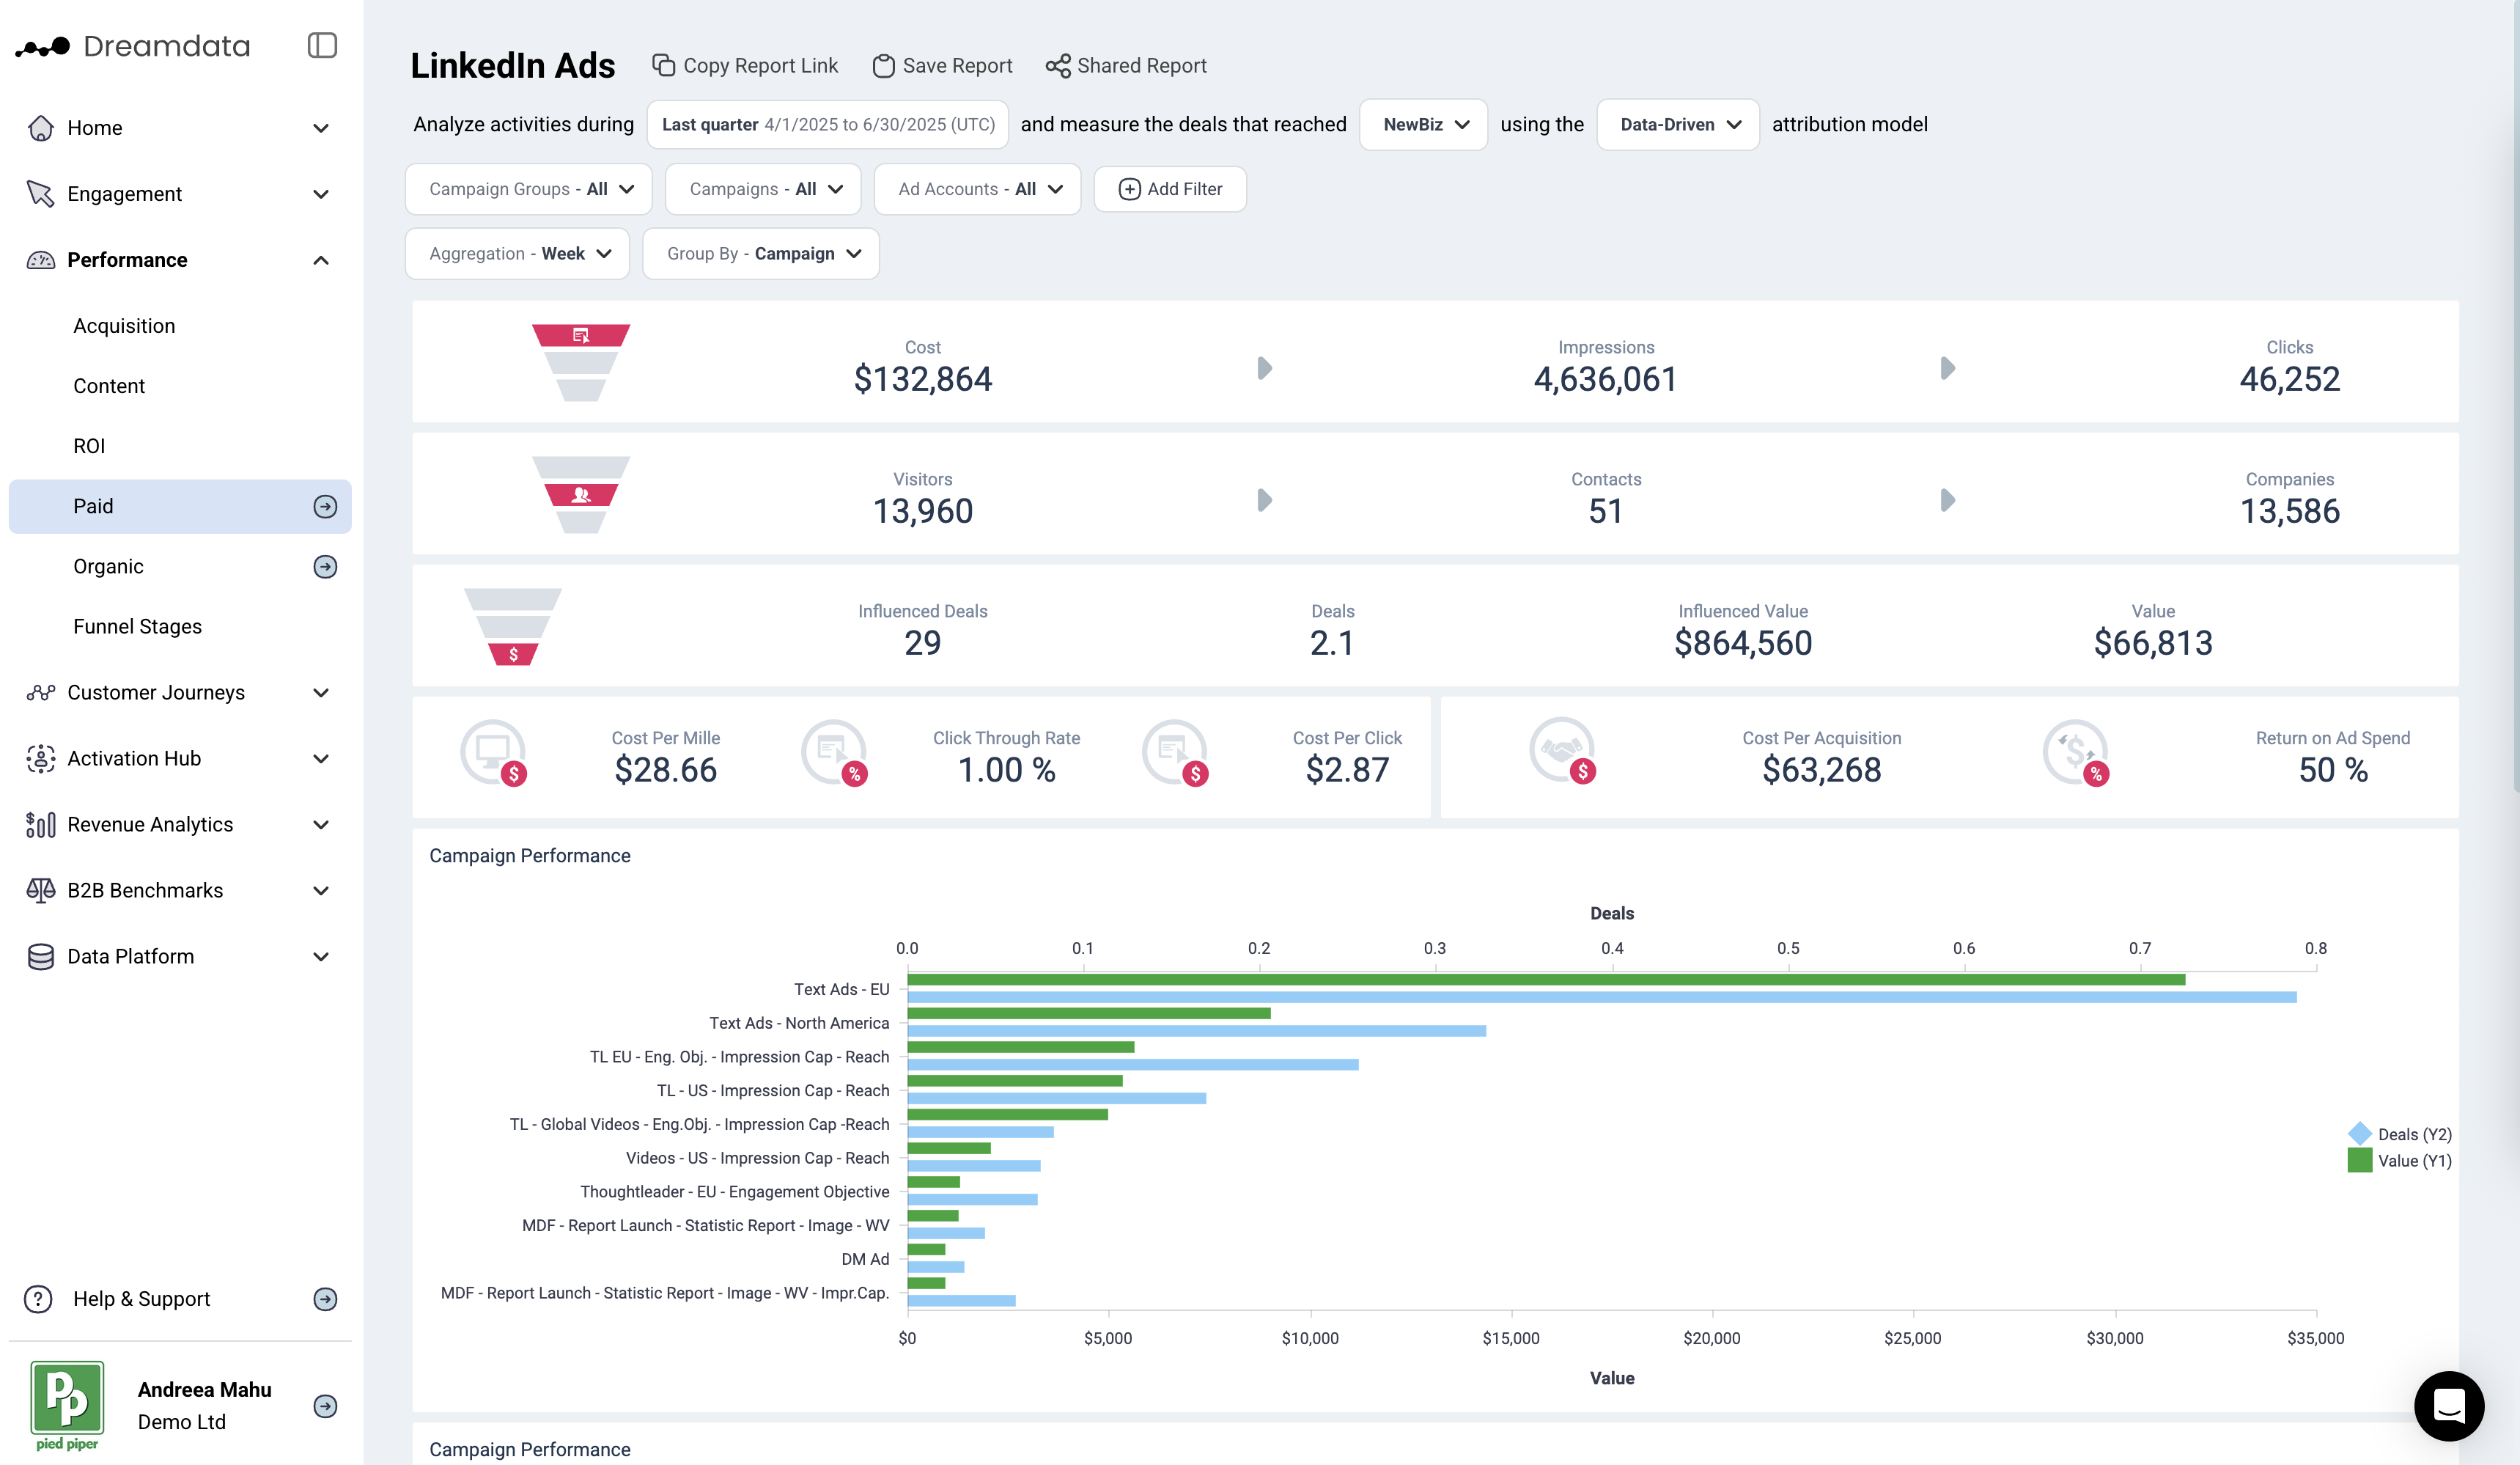Image resolution: width=2520 pixels, height=1465 pixels.
Task: Expand the B2B Benchmarks chevron
Action: point(321,890)
